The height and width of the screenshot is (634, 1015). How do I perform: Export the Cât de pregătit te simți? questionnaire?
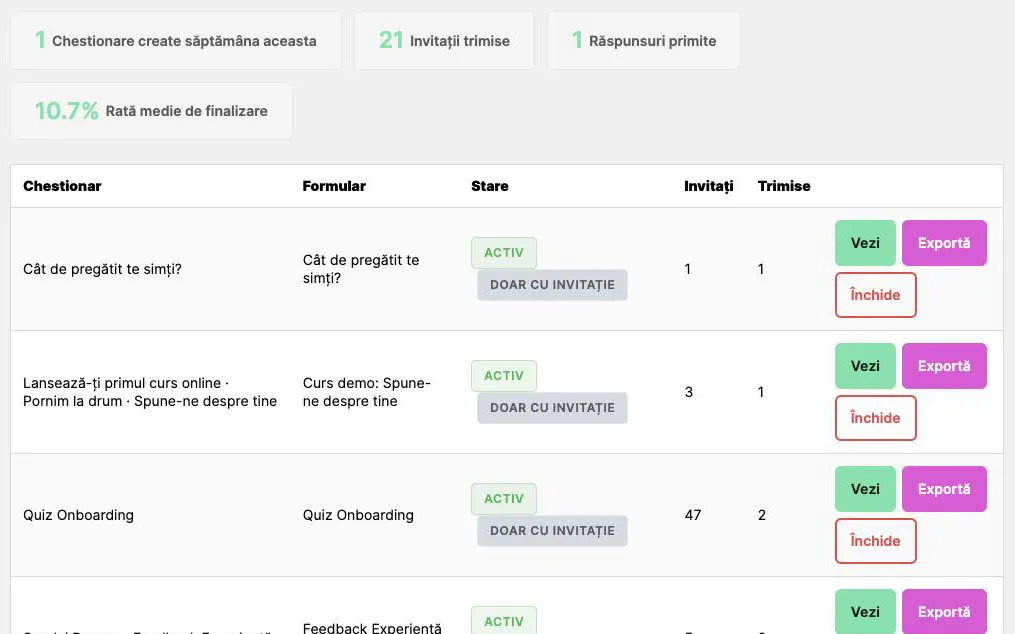coord(944,243)
